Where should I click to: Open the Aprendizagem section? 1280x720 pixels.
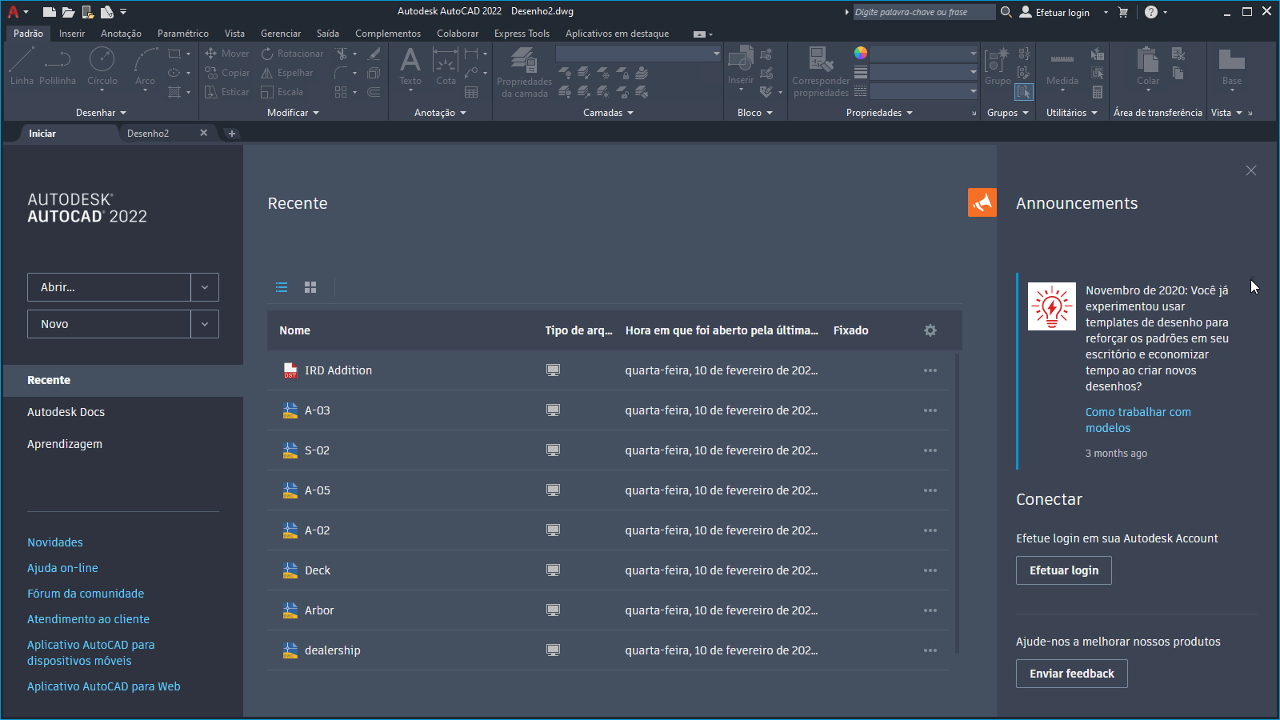click(65, 444)
